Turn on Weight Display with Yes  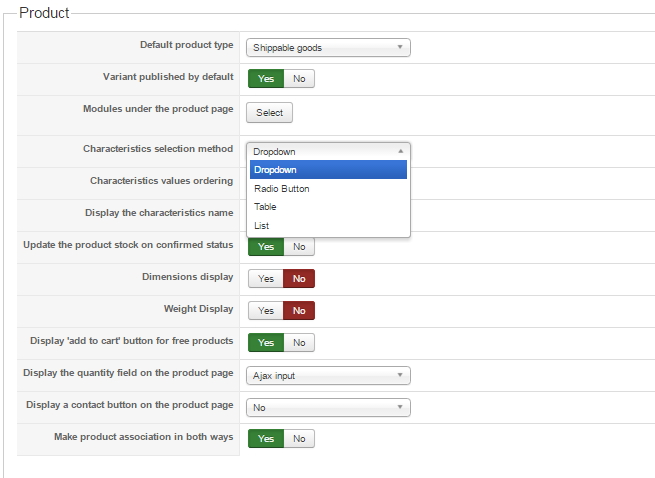pyautogui.click(x=266, y=311)
